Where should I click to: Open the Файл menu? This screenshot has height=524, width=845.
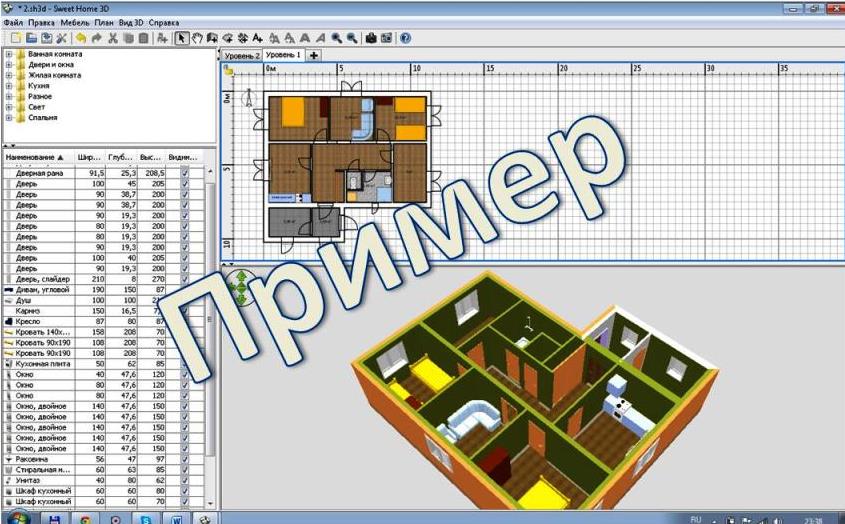[13, 23]
